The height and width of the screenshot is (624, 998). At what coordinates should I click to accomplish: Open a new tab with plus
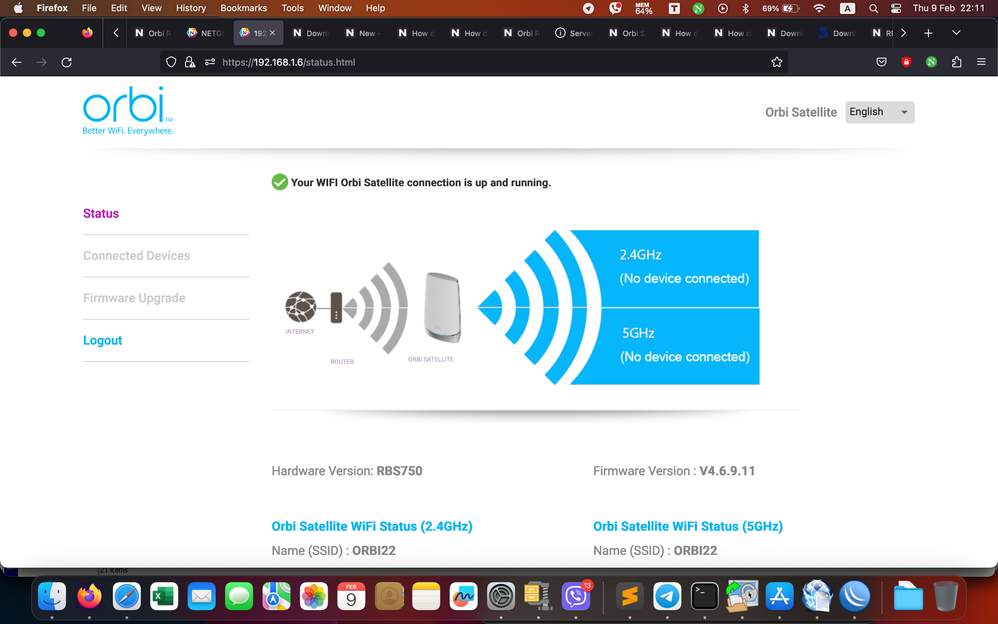[x=928, y=32]
